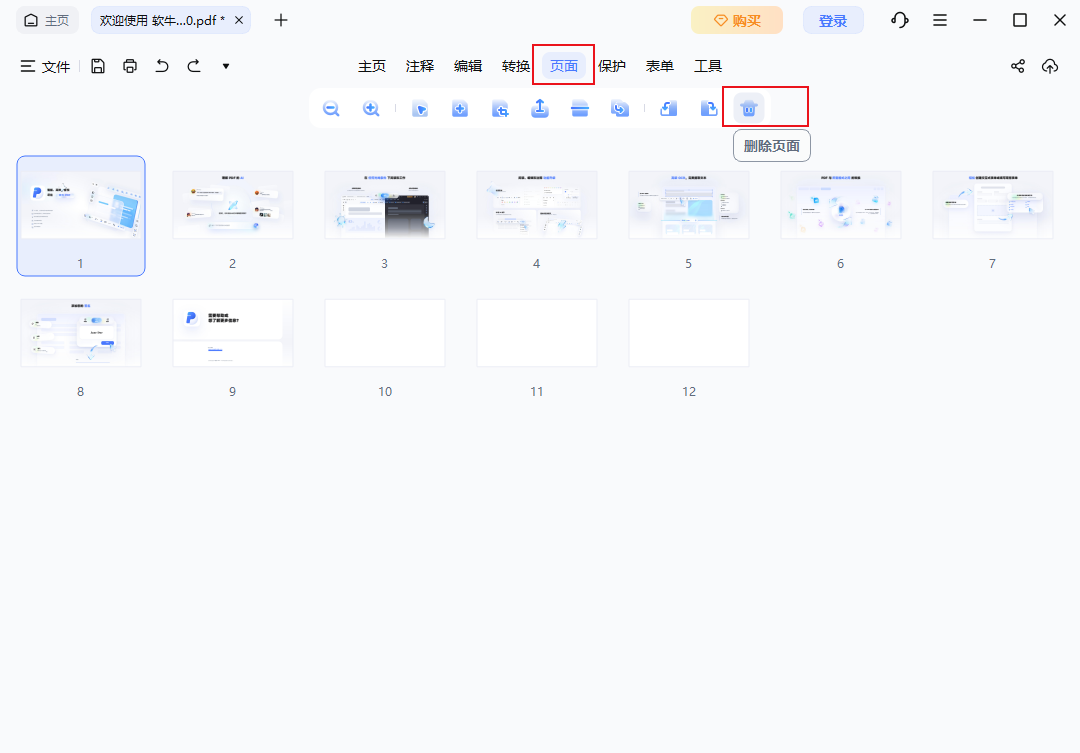
Task: Open the 文件 menu
Action: [x=45, y=66]
